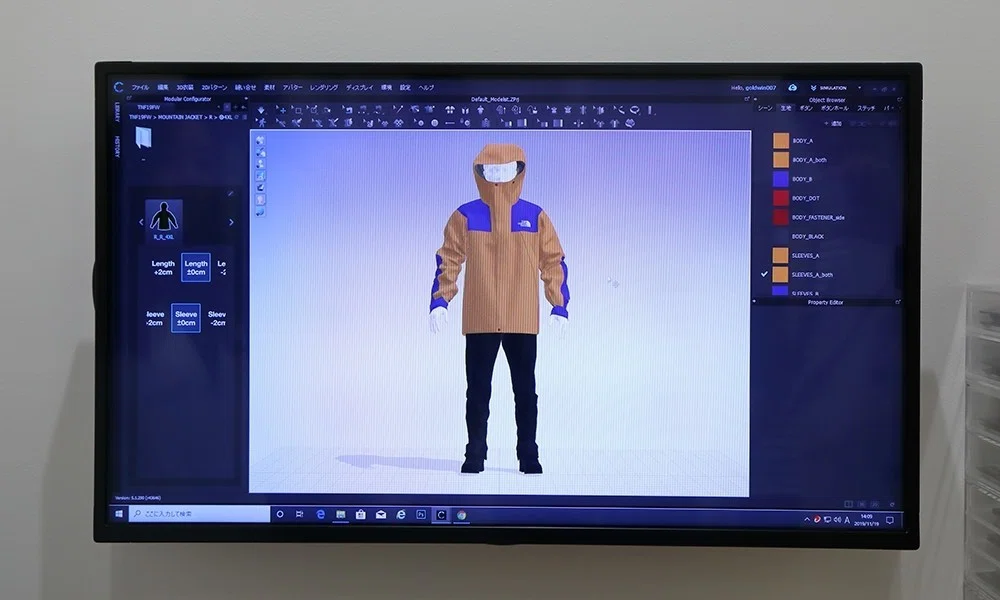Viewport: 1000px width, 600px height.
Task: Open Microsoft Store from taskbar
Action: pyautogui.click(x=360, y=514)
